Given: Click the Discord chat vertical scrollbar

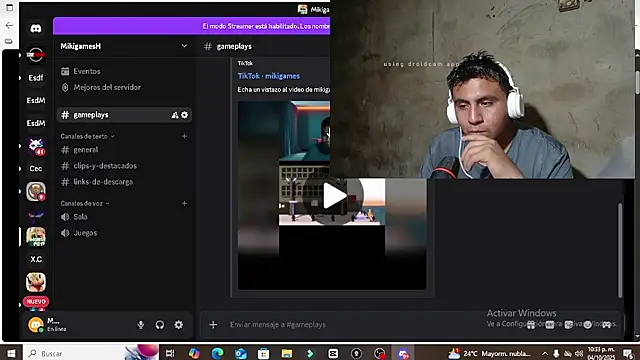Looking at the screenshot, I should click(620, 250).
